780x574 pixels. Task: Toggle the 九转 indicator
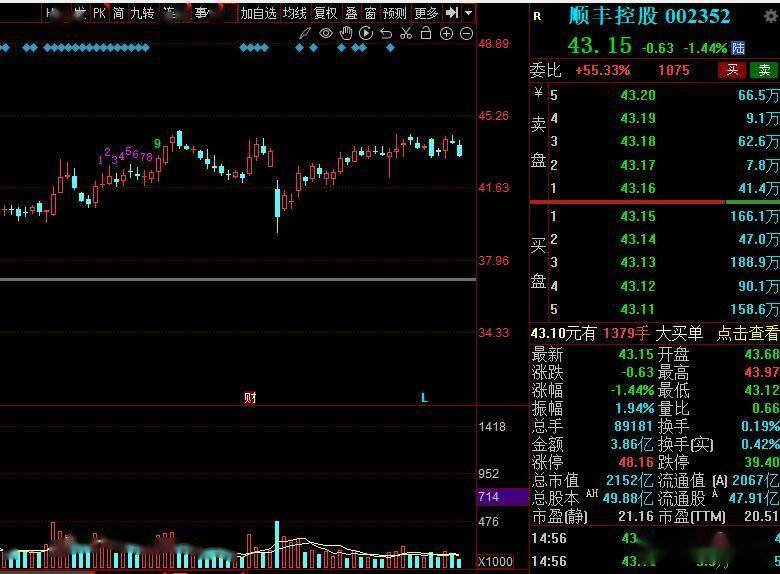coord(142,13)
